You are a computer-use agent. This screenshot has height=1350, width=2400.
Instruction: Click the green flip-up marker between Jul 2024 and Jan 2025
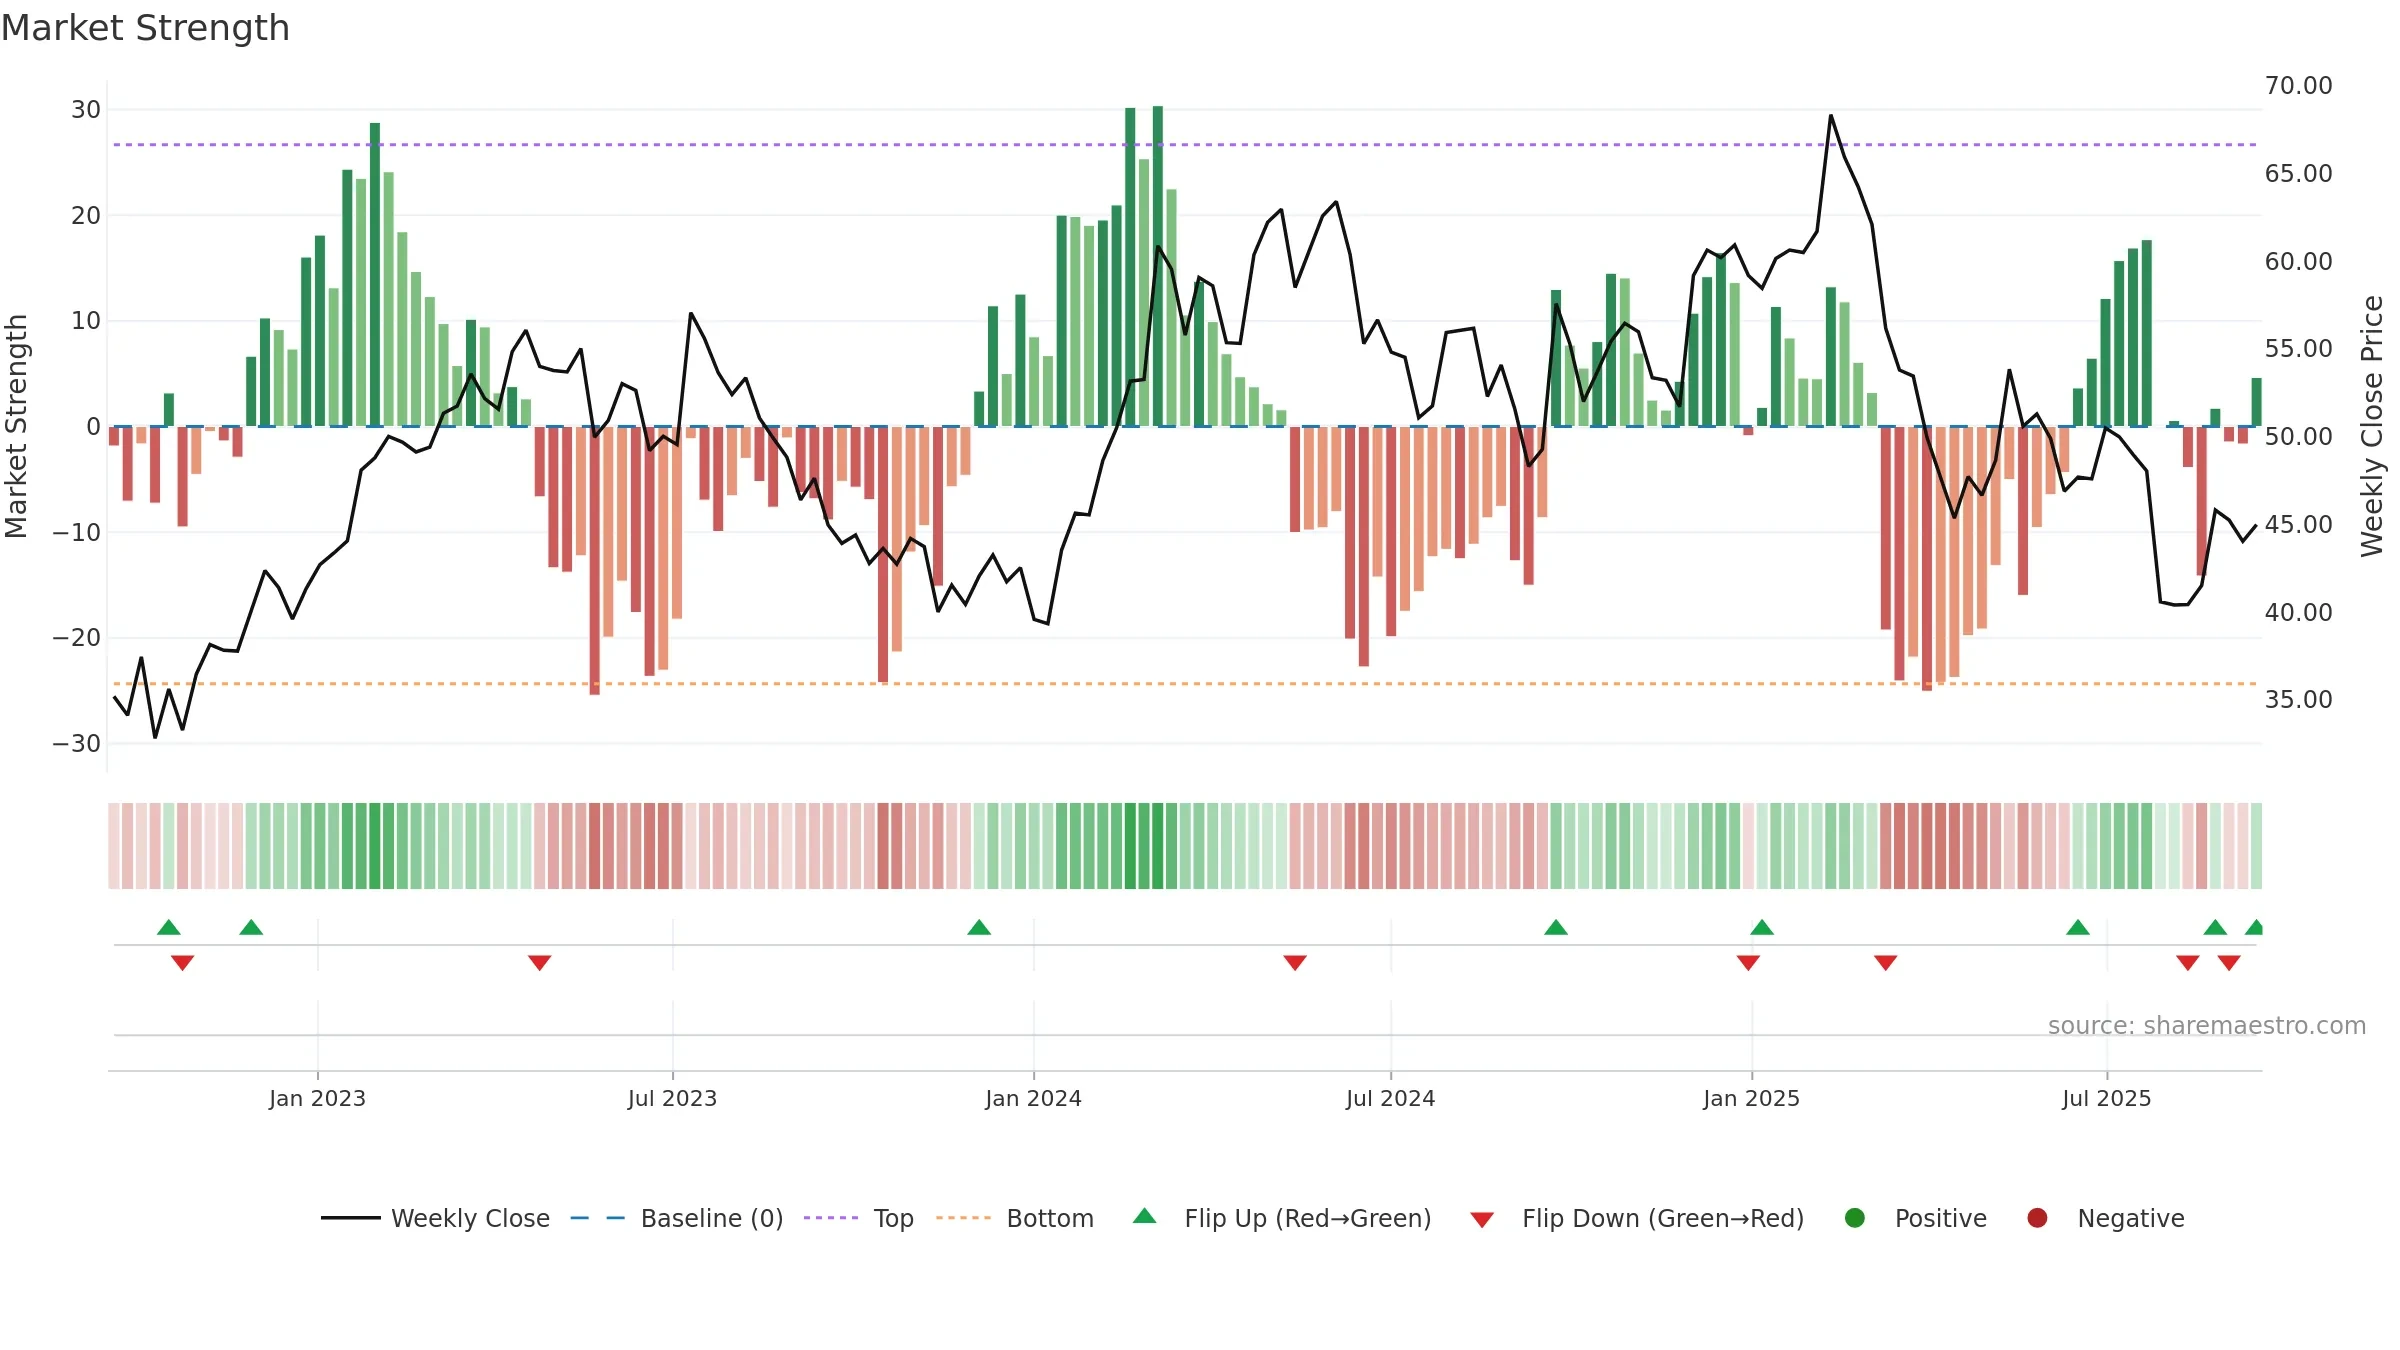pos(1556,927)
